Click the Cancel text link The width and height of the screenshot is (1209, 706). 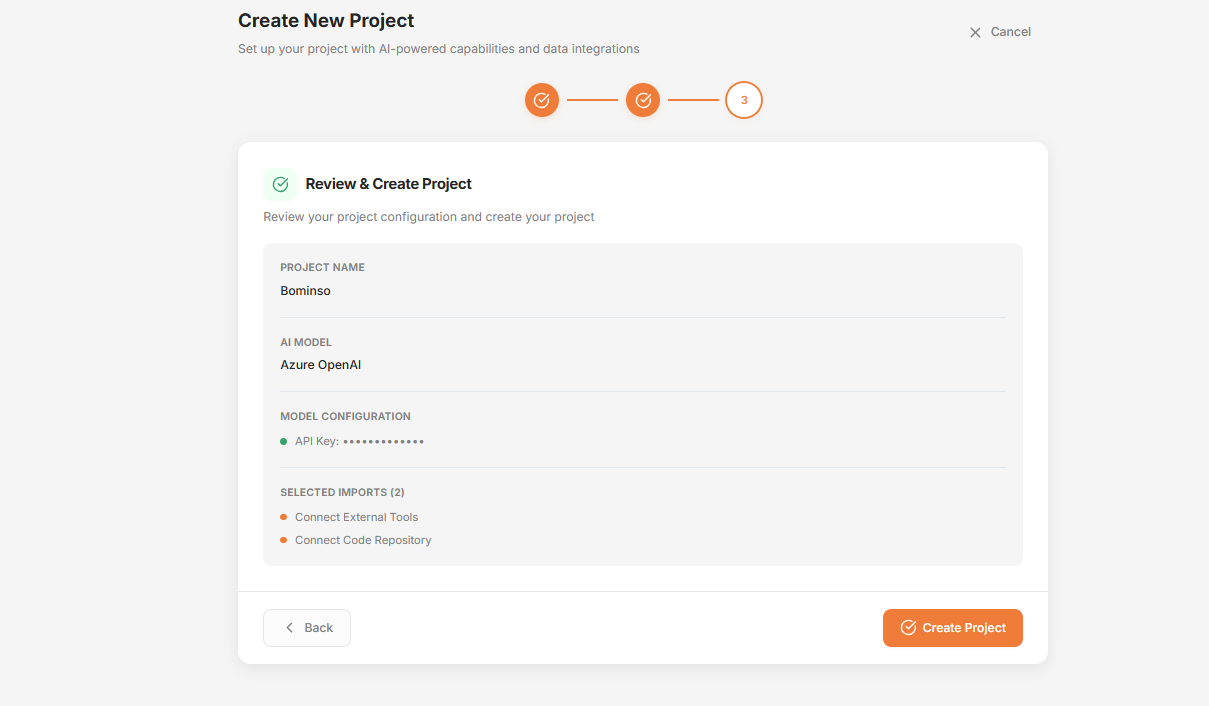(1010, 32)
